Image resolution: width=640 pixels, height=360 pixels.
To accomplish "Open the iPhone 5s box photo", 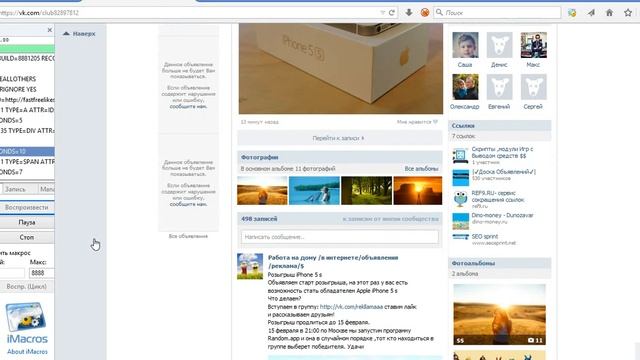I will (x=340, y=69).
